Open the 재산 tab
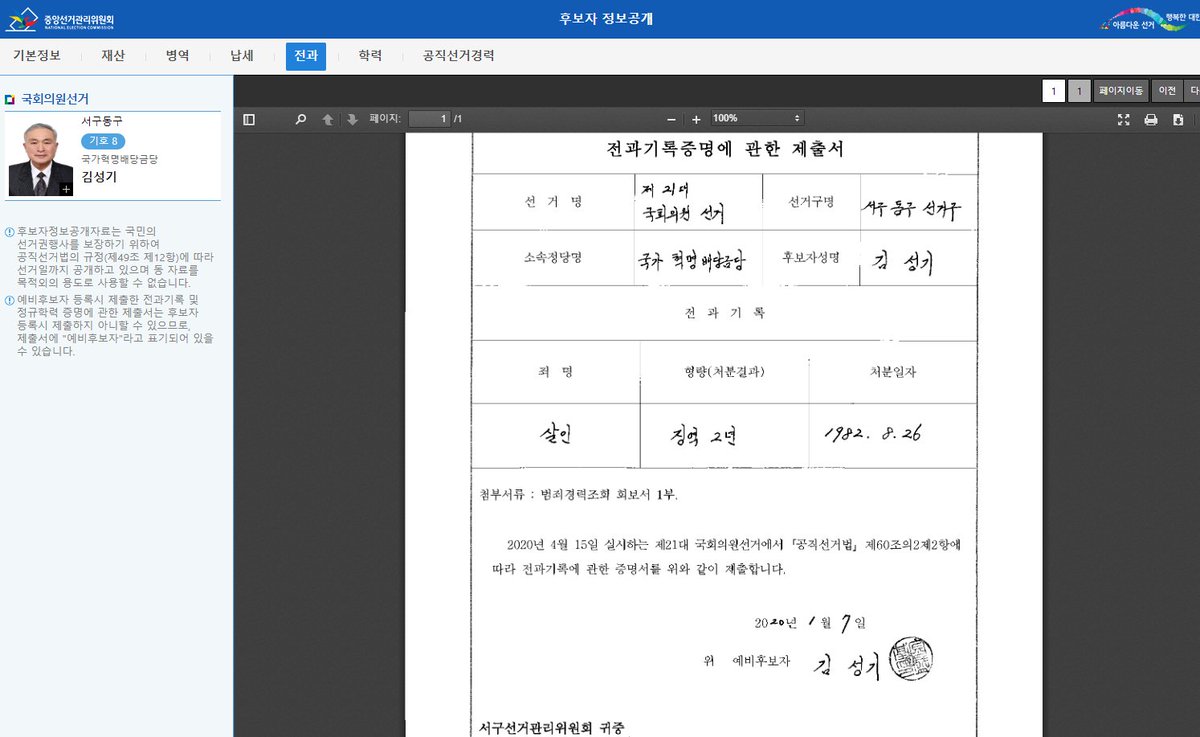The width and height of the screenshot is (1200, 737). coord(113,56)
